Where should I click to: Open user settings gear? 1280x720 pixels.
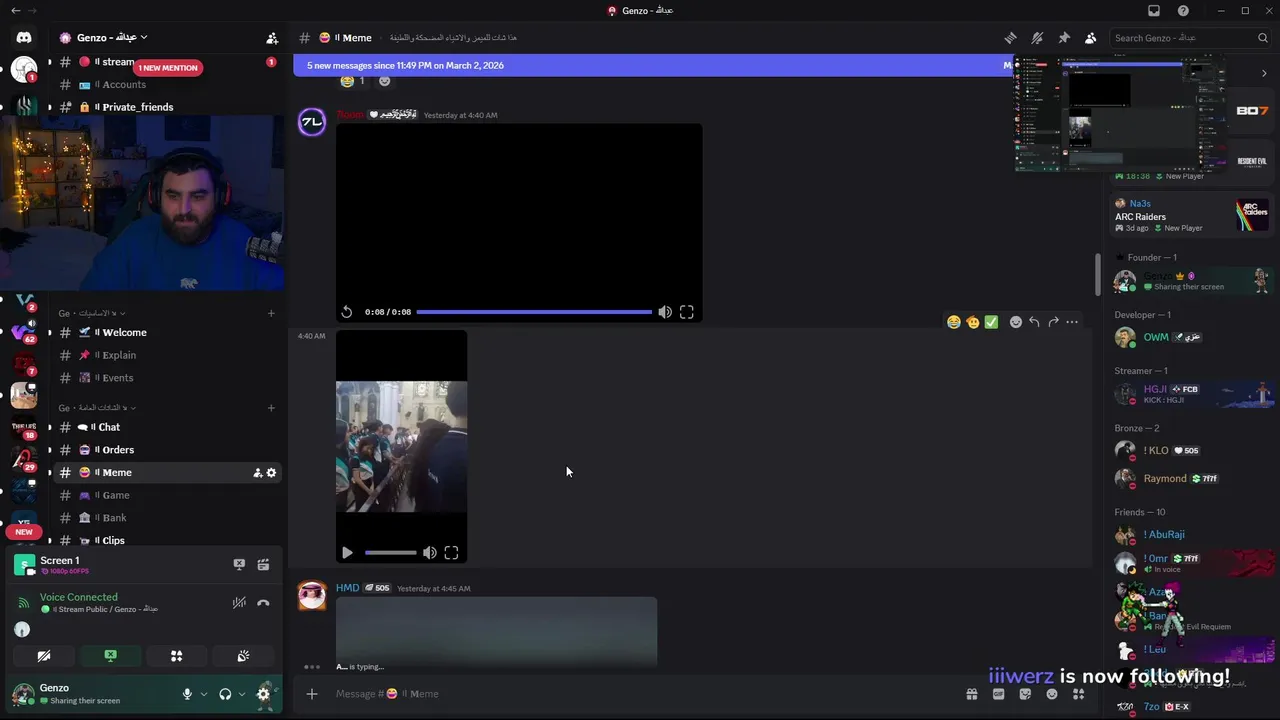click(264, 694)
